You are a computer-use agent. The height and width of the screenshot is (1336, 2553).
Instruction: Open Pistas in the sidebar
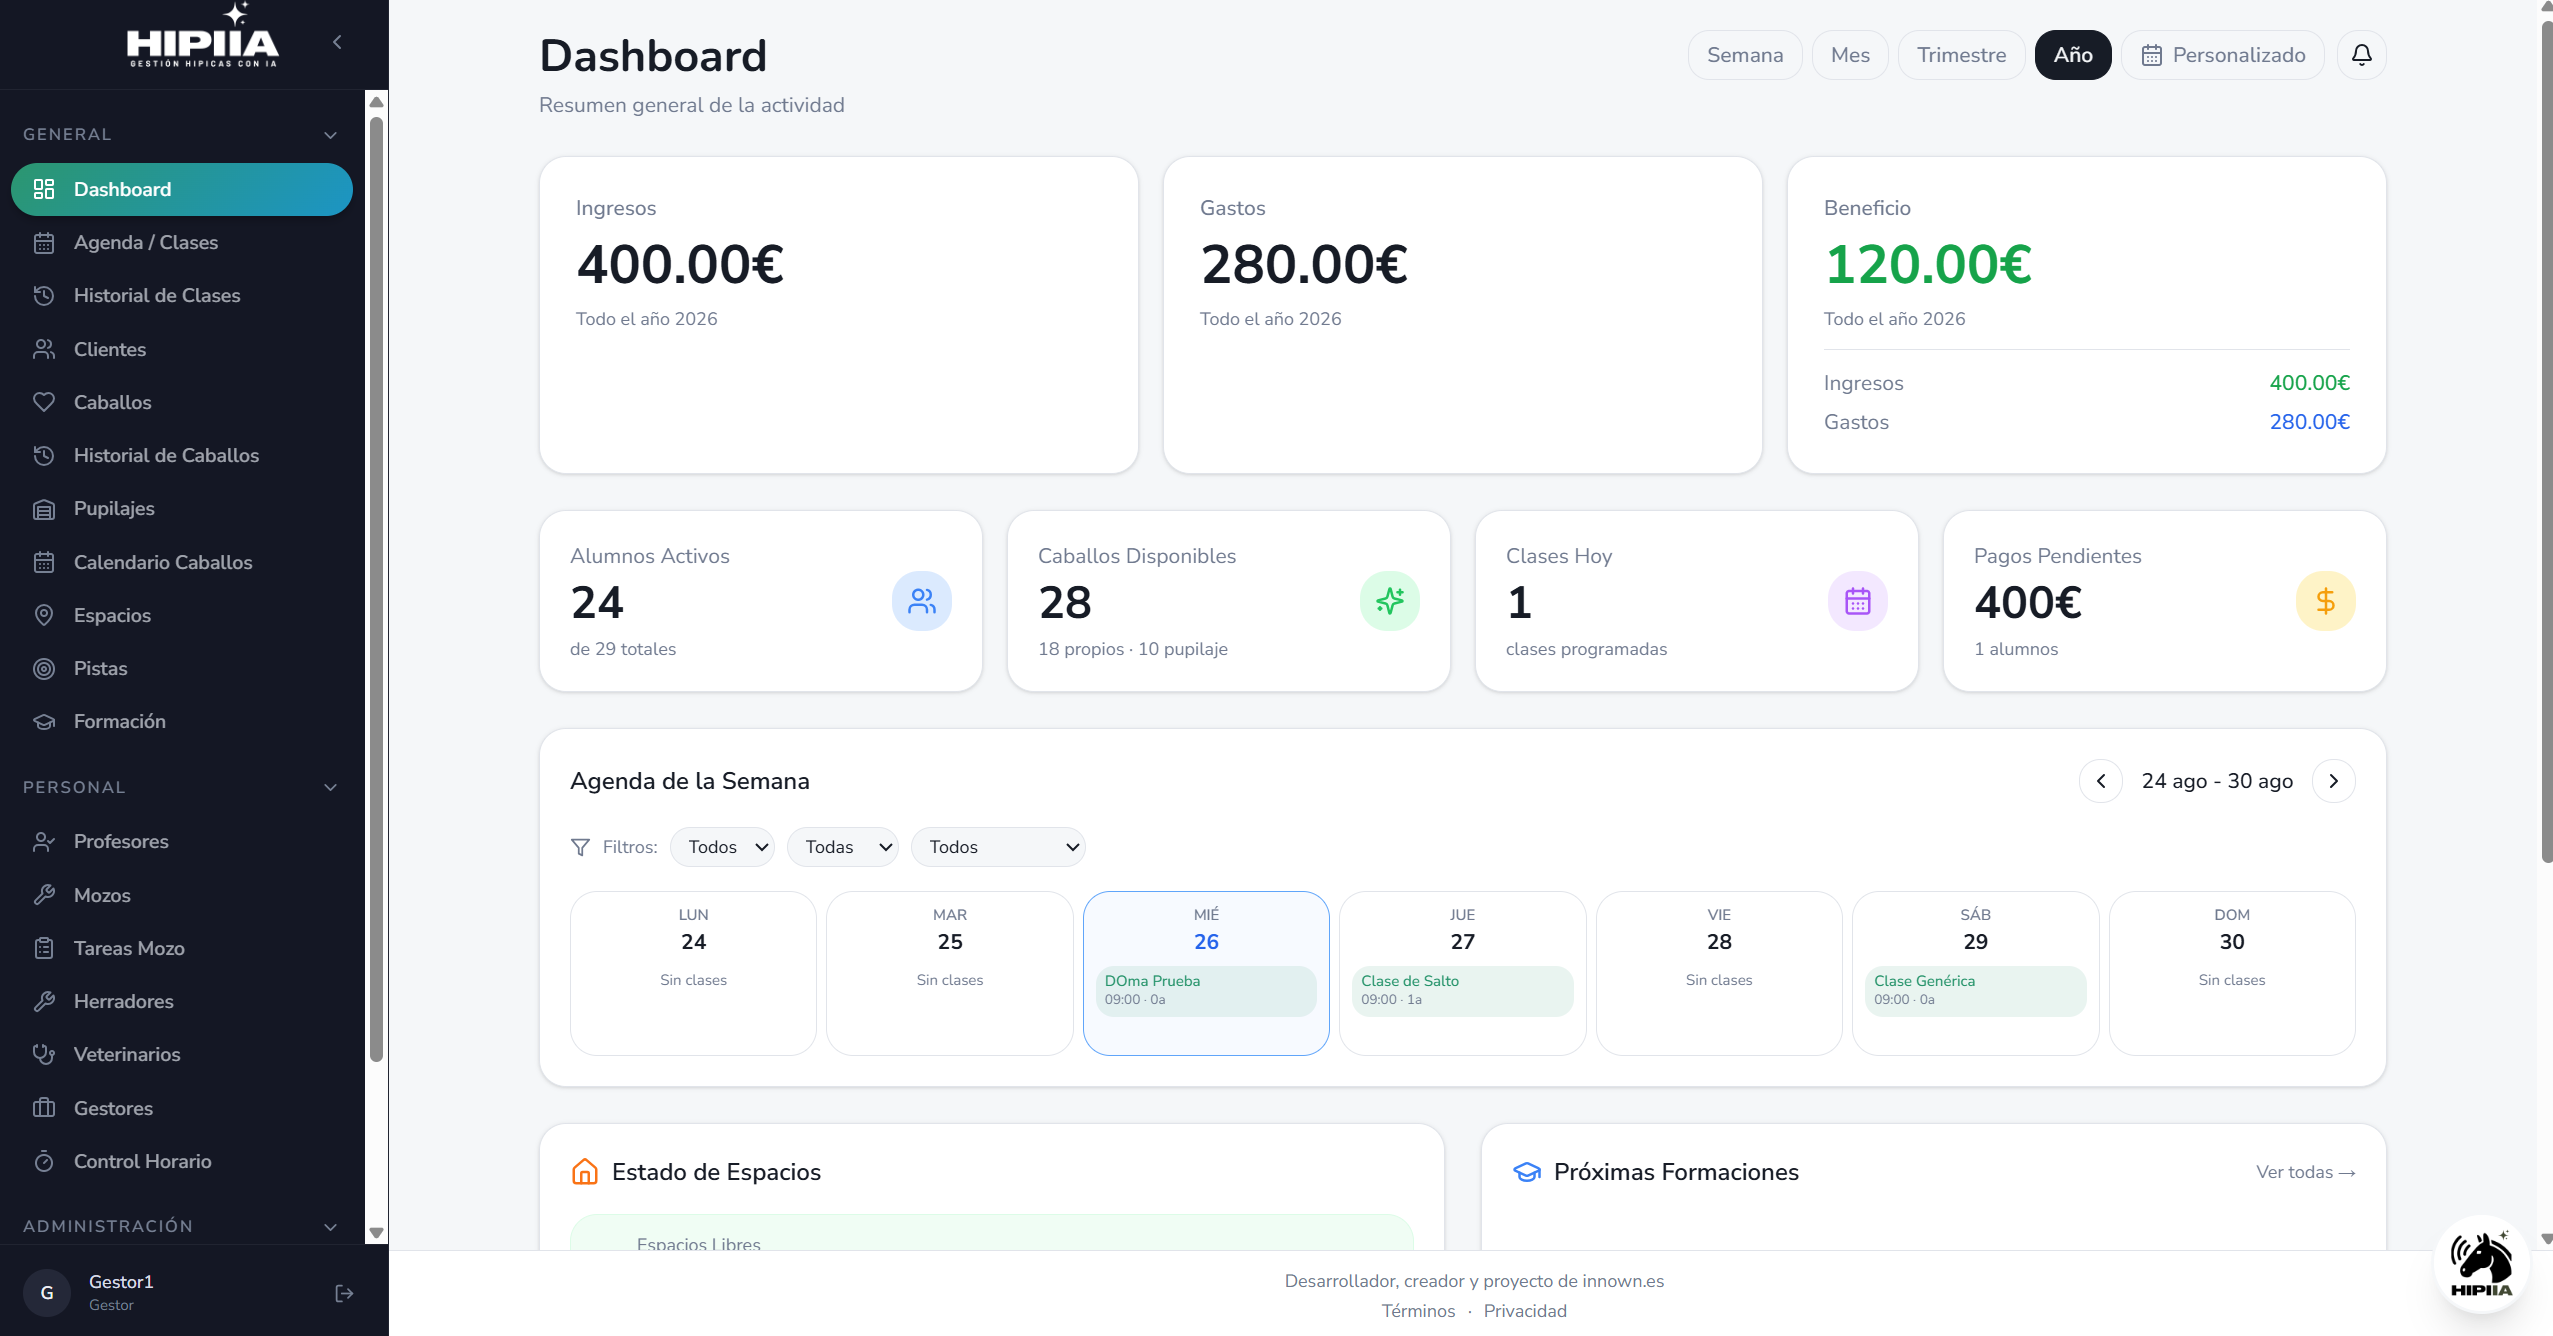pos(182,668)
